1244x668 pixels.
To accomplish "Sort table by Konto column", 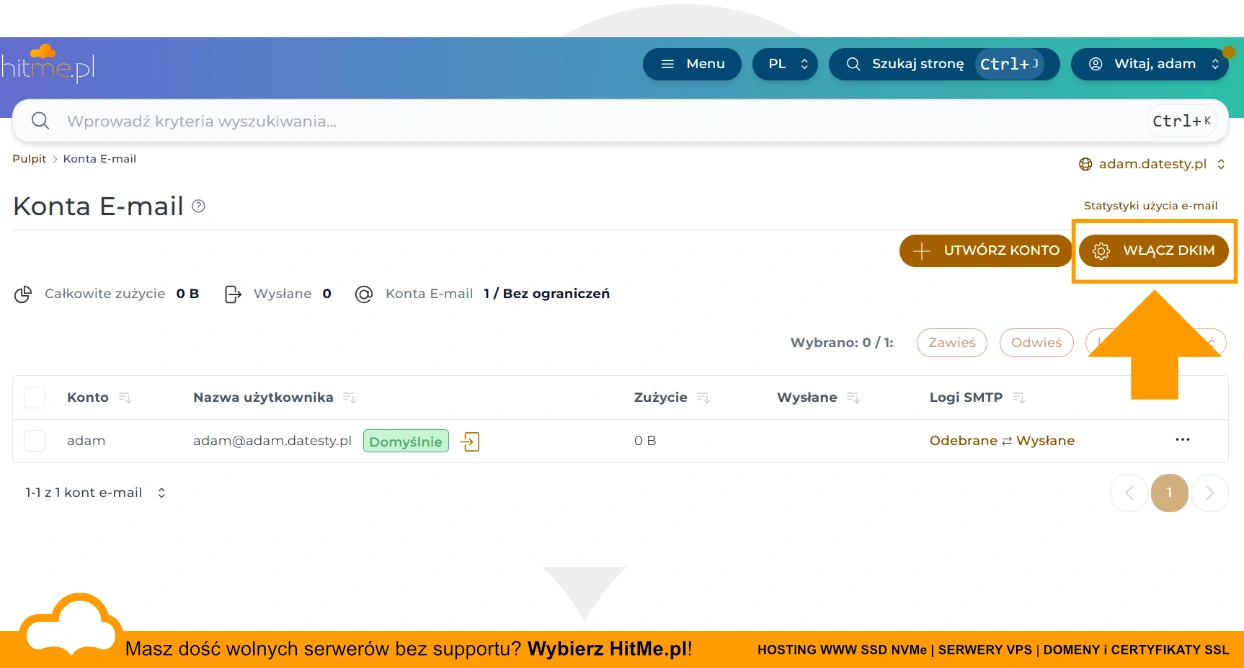I will pos(99,397).
